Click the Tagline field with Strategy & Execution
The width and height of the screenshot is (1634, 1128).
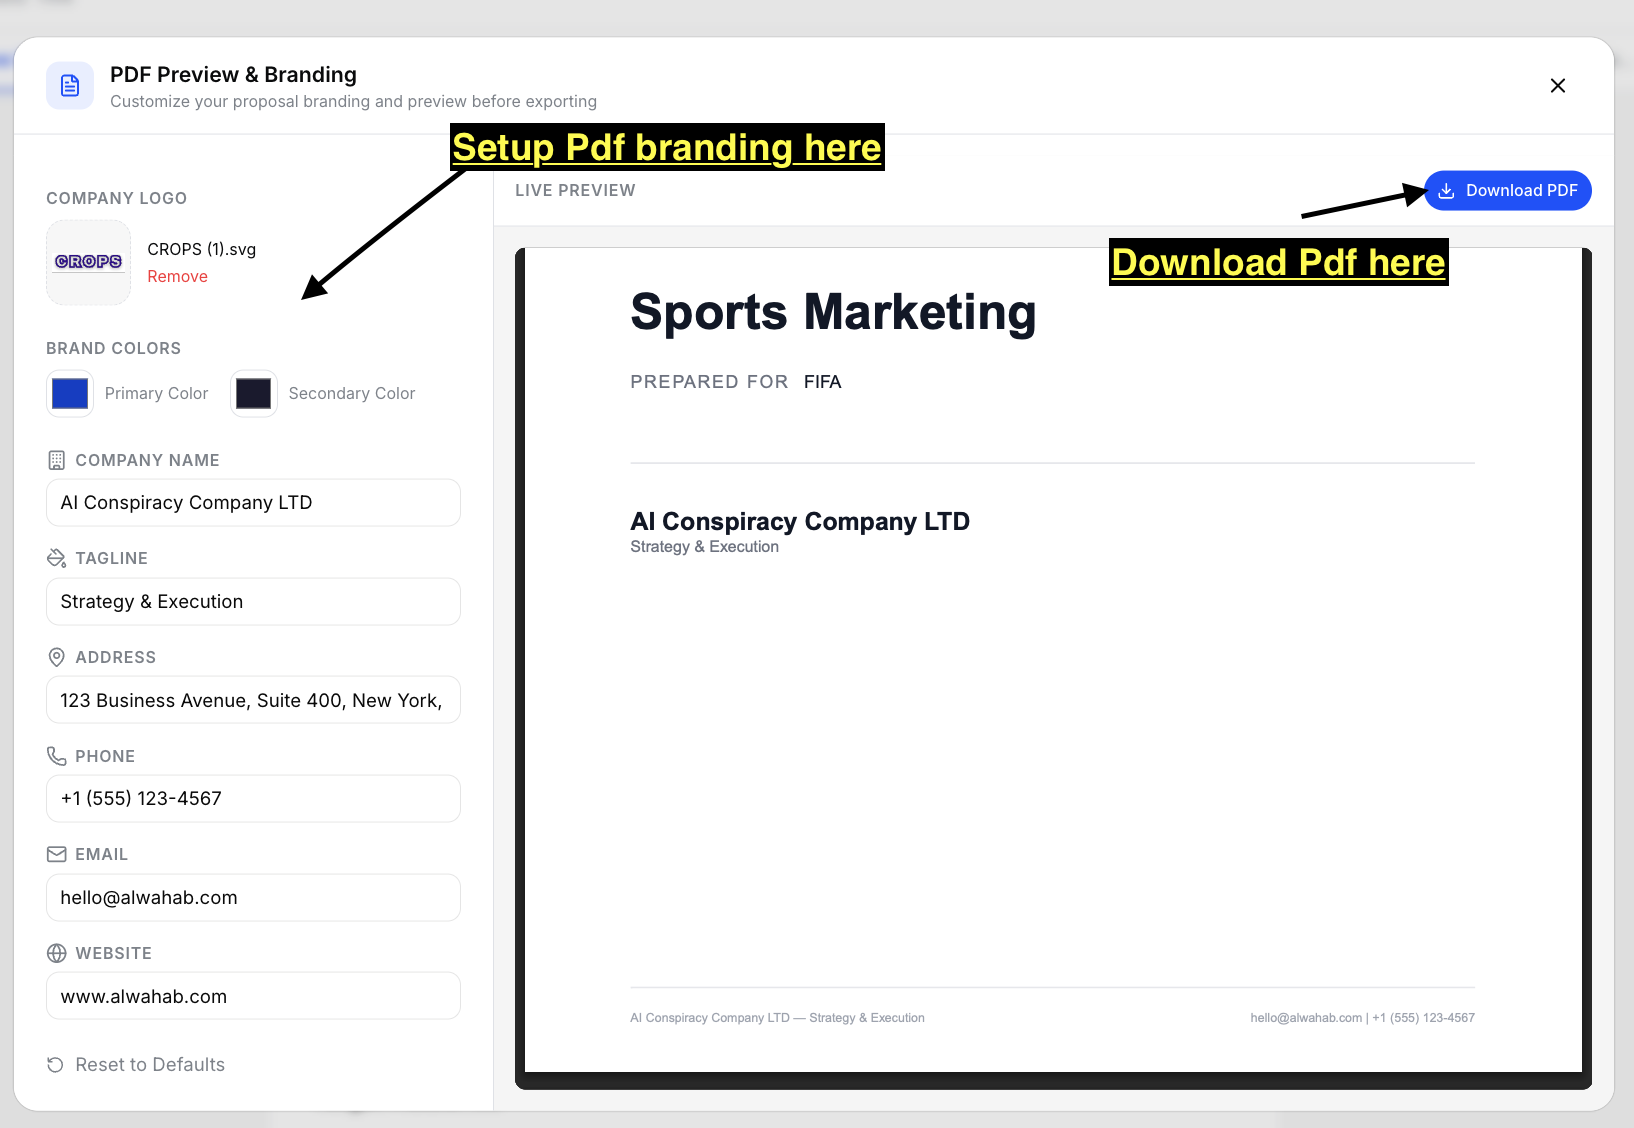[x=253, y=602]
